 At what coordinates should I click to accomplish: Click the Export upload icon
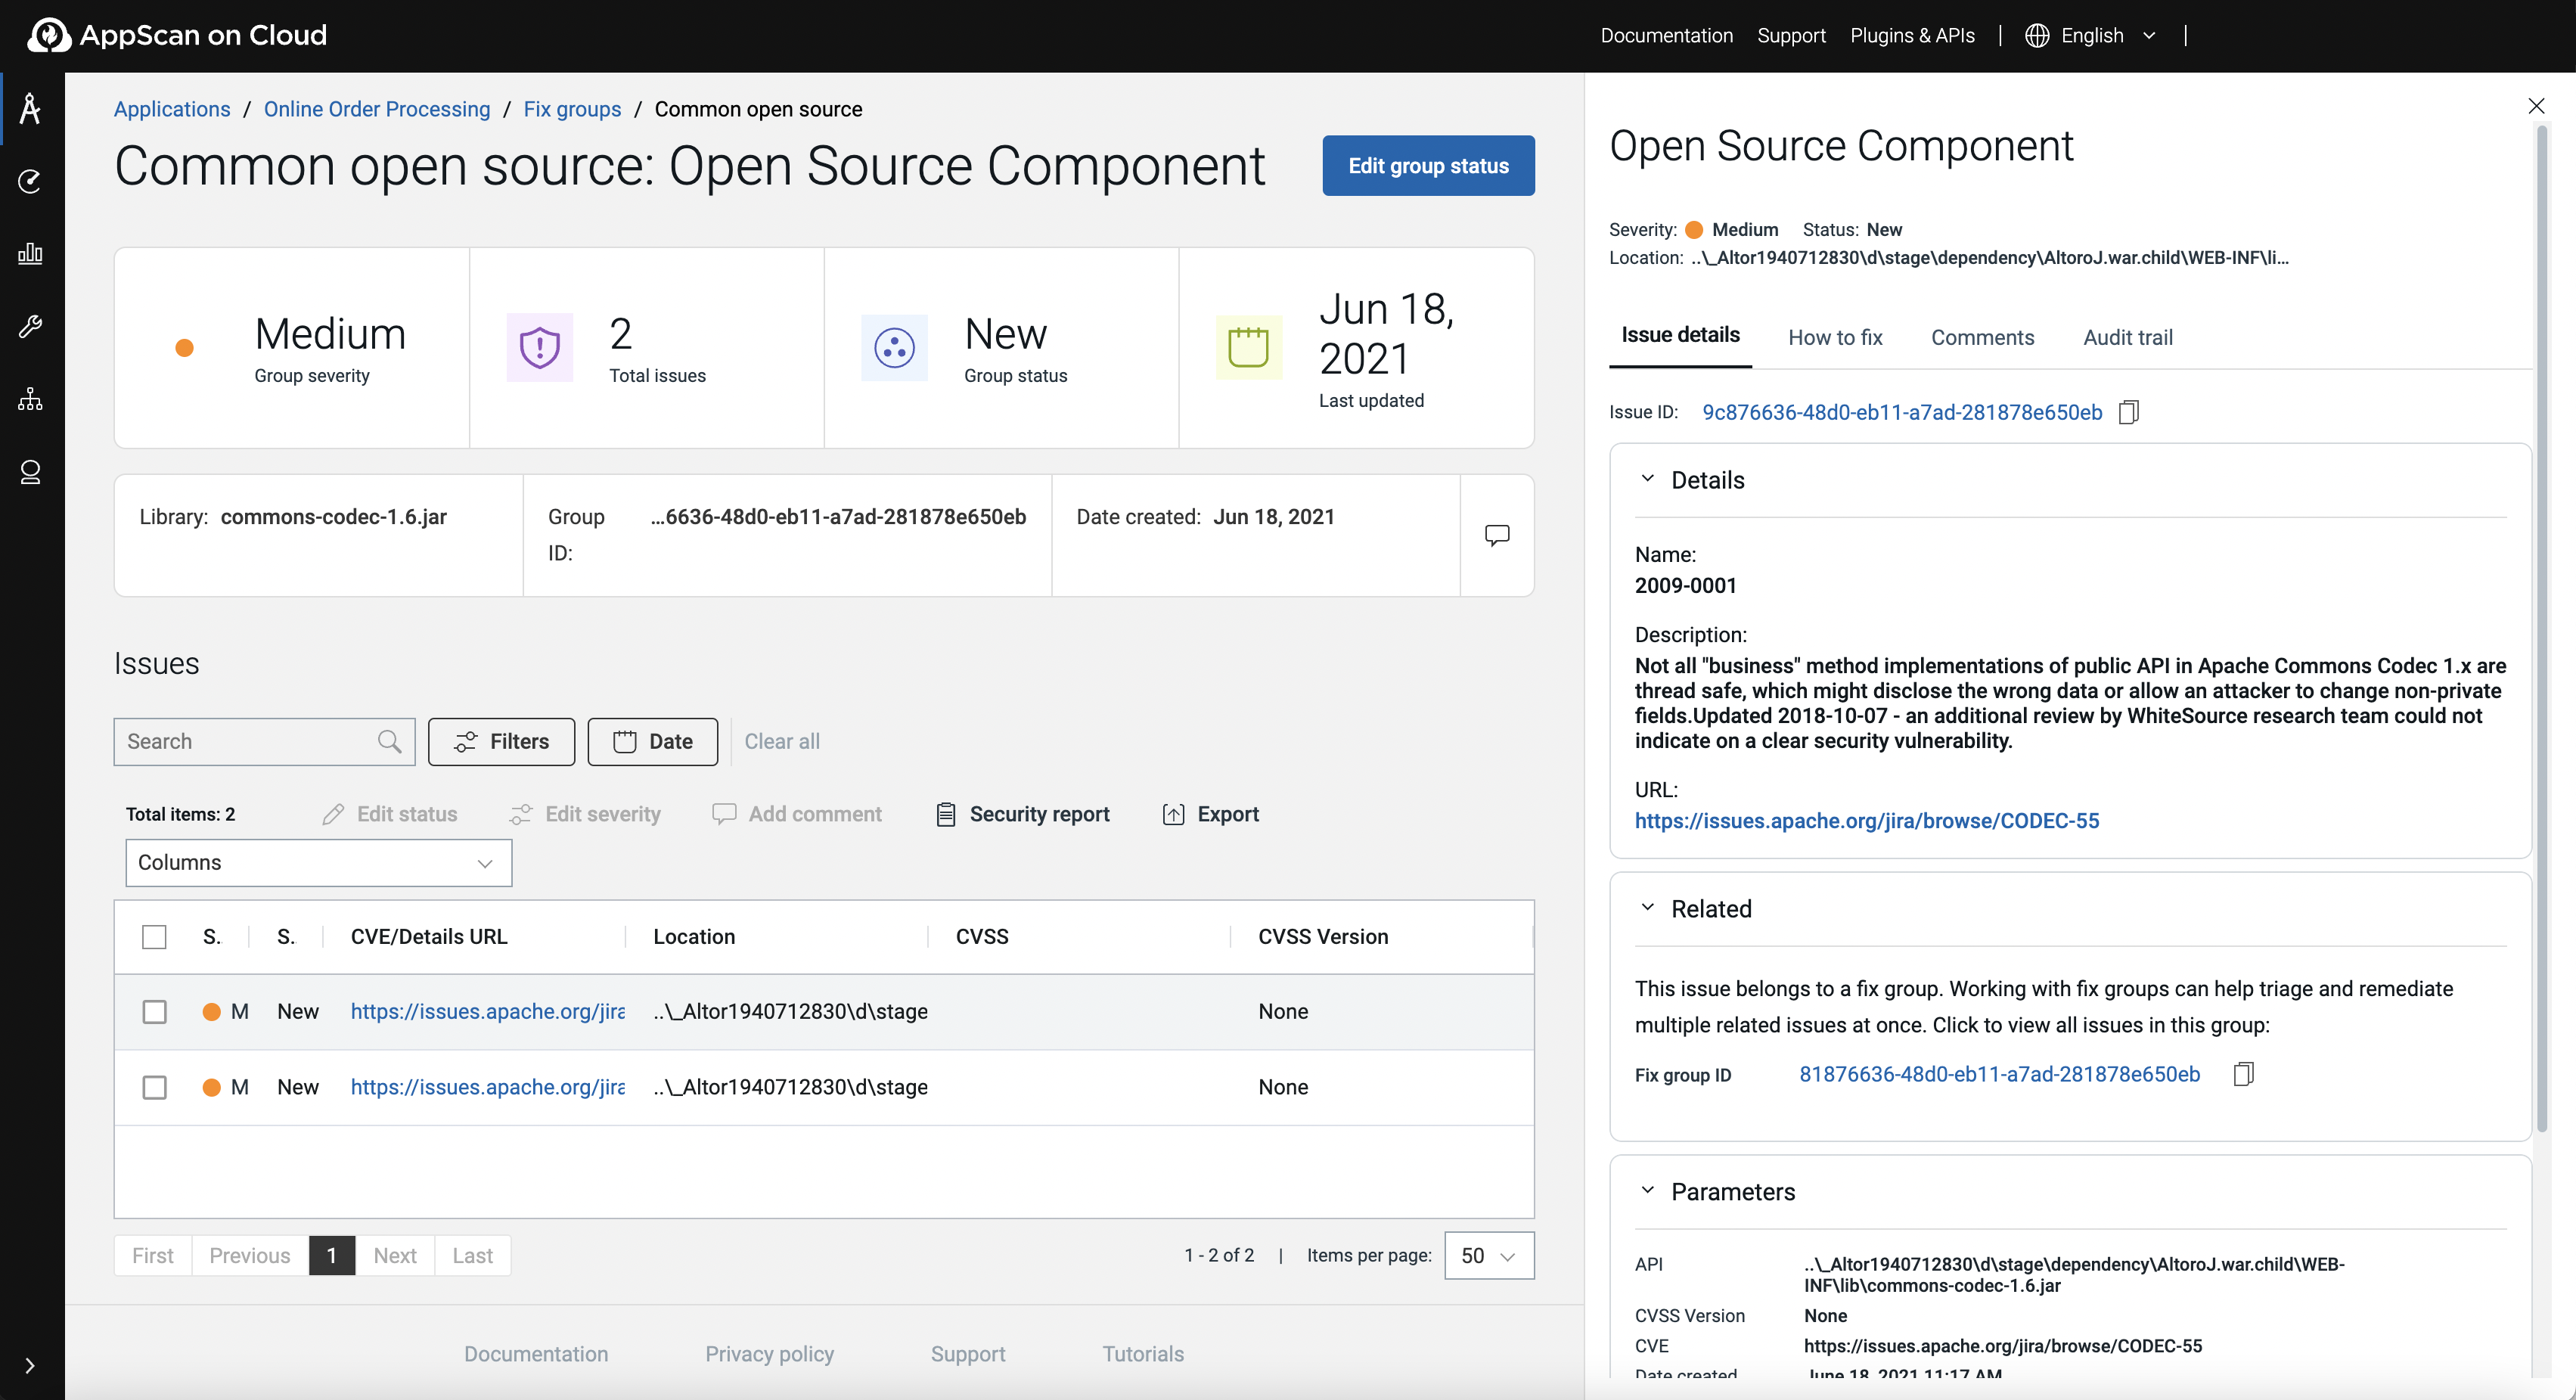point(1173,814)
